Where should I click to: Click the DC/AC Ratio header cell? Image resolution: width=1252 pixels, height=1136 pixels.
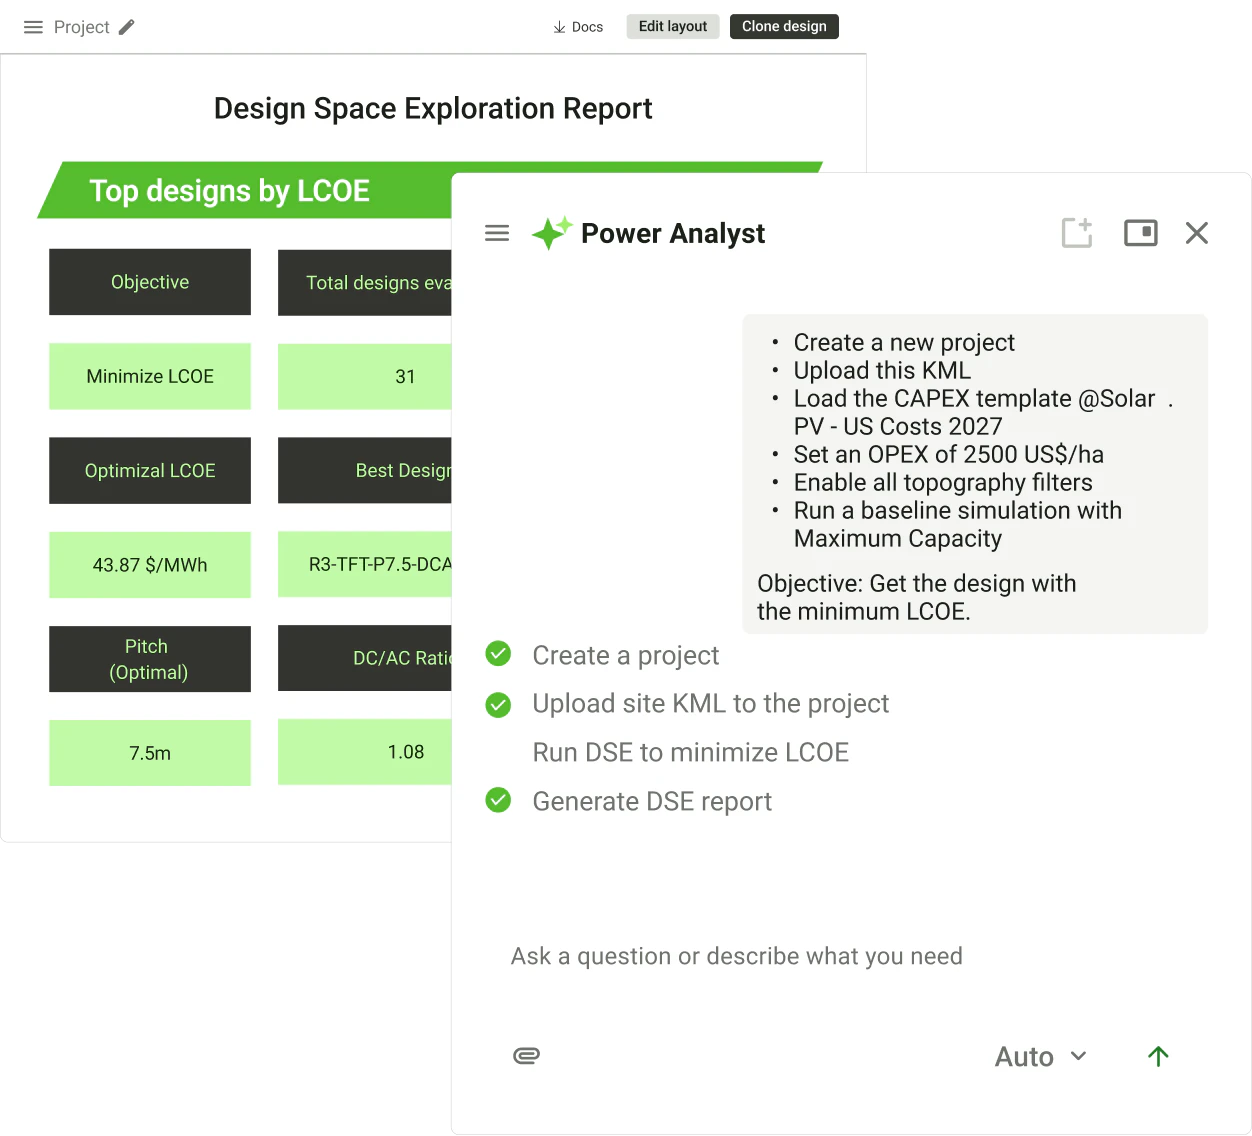tap(365, 658)
